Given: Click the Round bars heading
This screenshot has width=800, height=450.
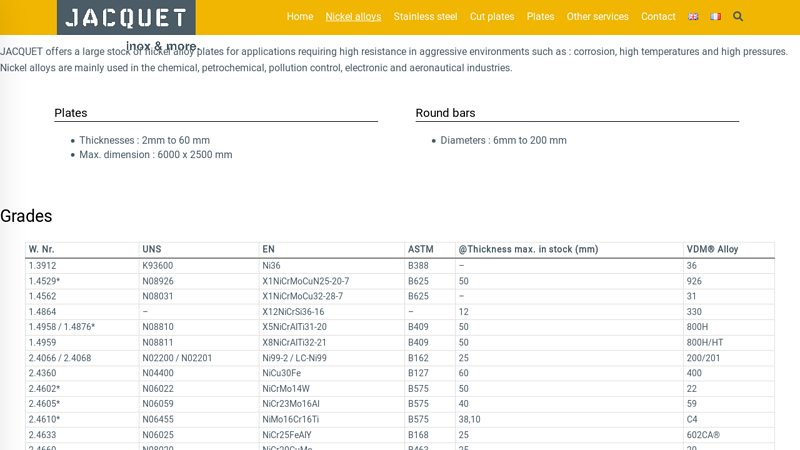Looking at the screenshot, I should click(446, 113).
